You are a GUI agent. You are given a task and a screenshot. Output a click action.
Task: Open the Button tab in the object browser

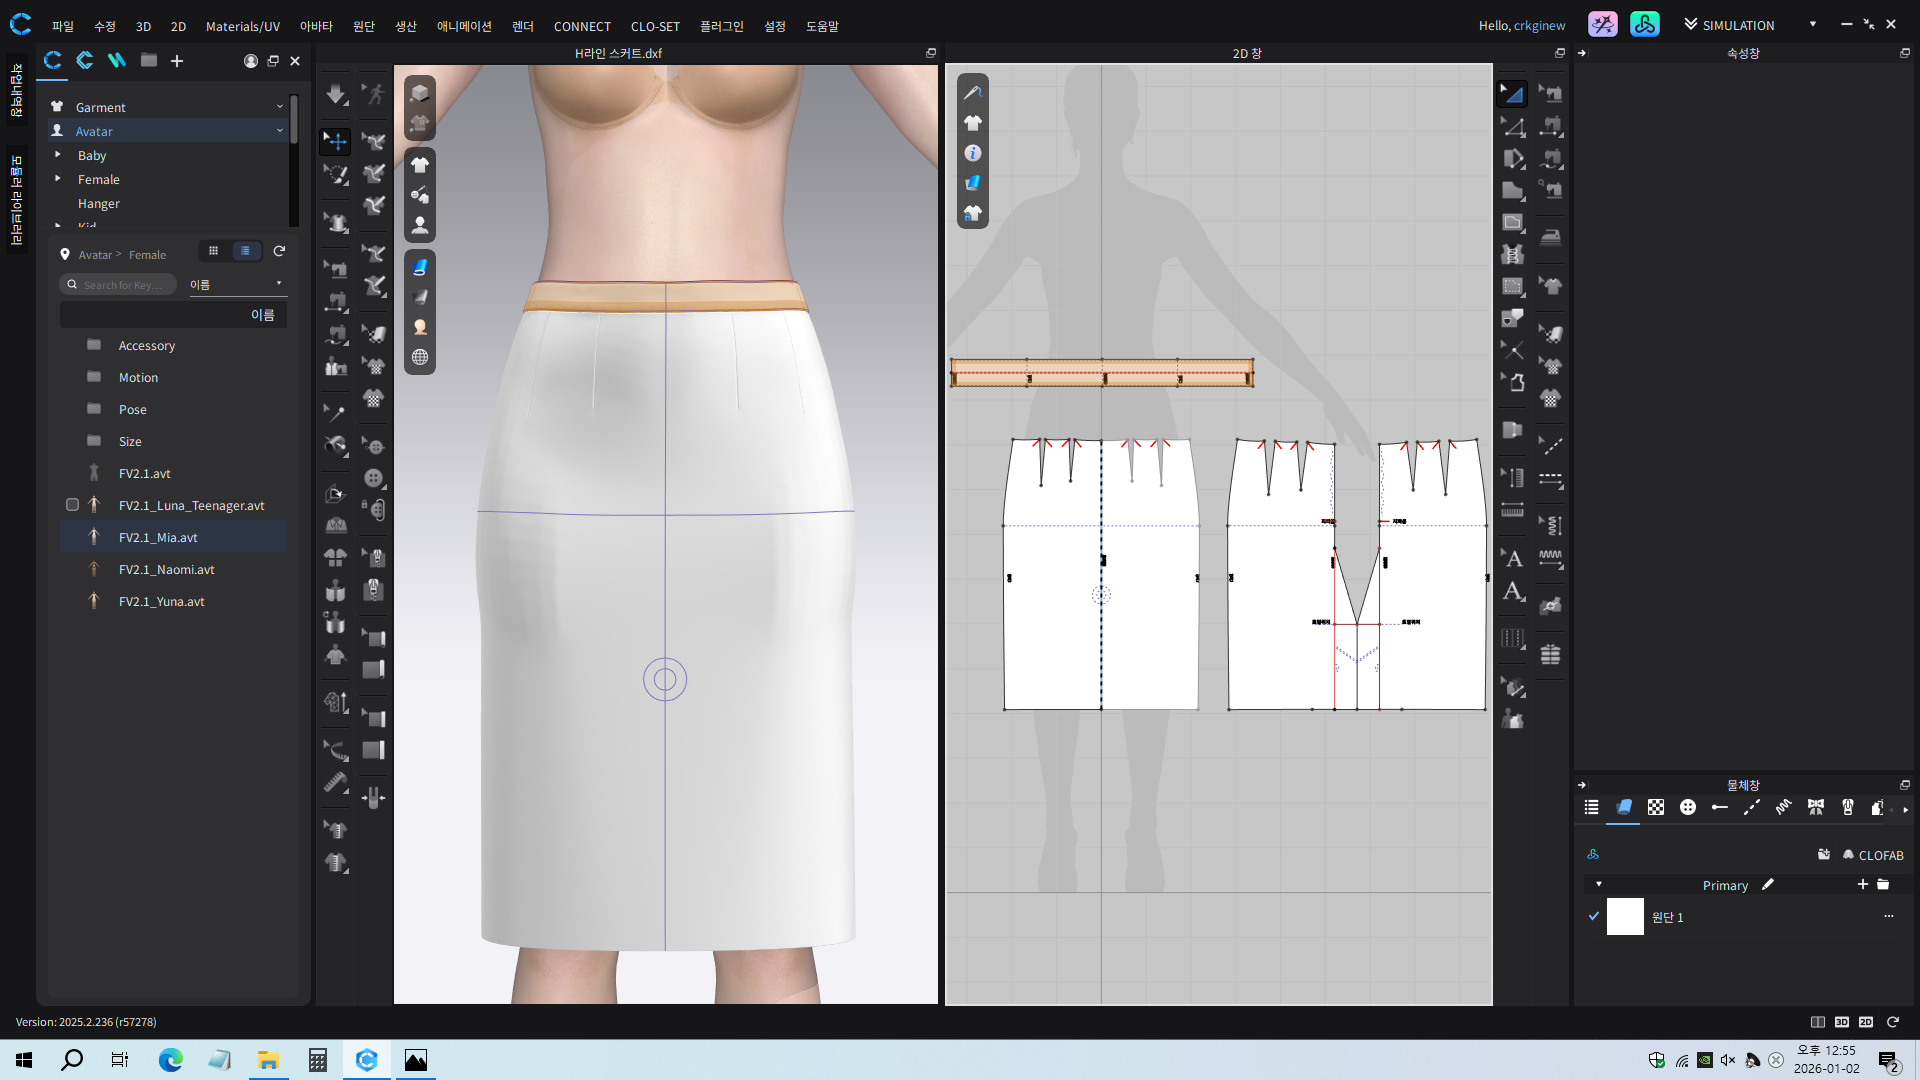(1688, 808)
